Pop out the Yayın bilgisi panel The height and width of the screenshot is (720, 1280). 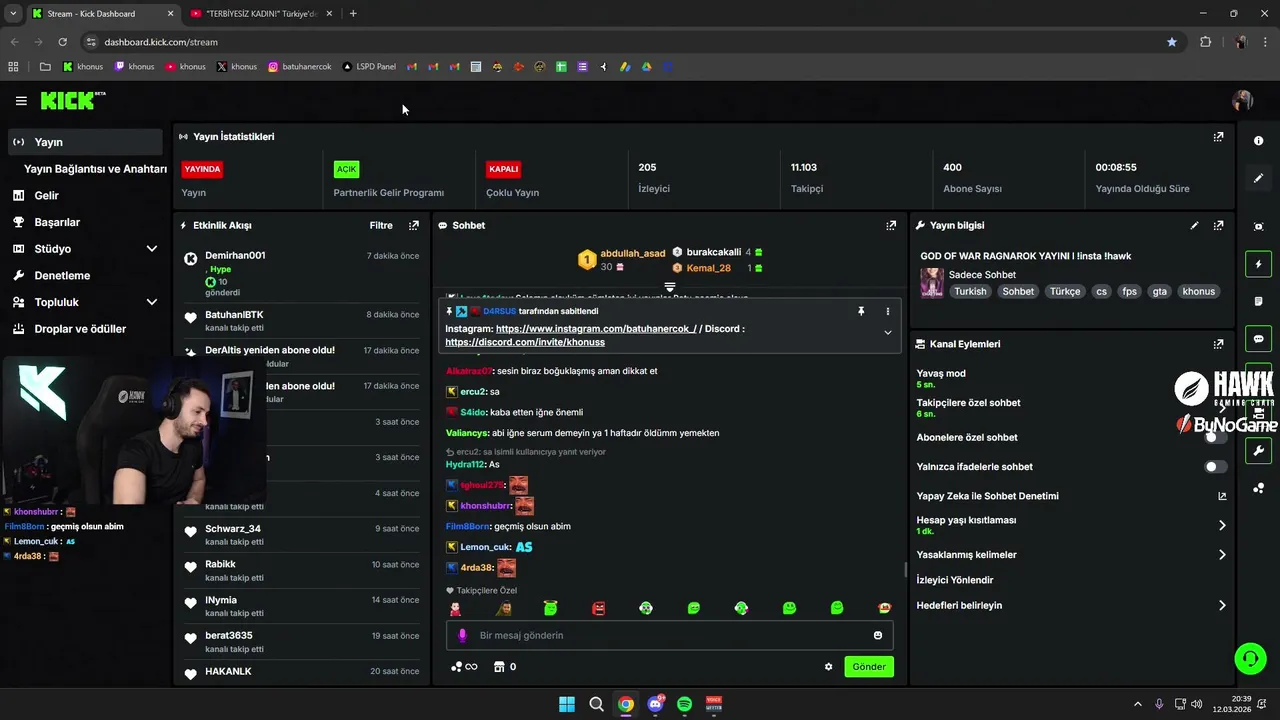[x=1218, y=226]
